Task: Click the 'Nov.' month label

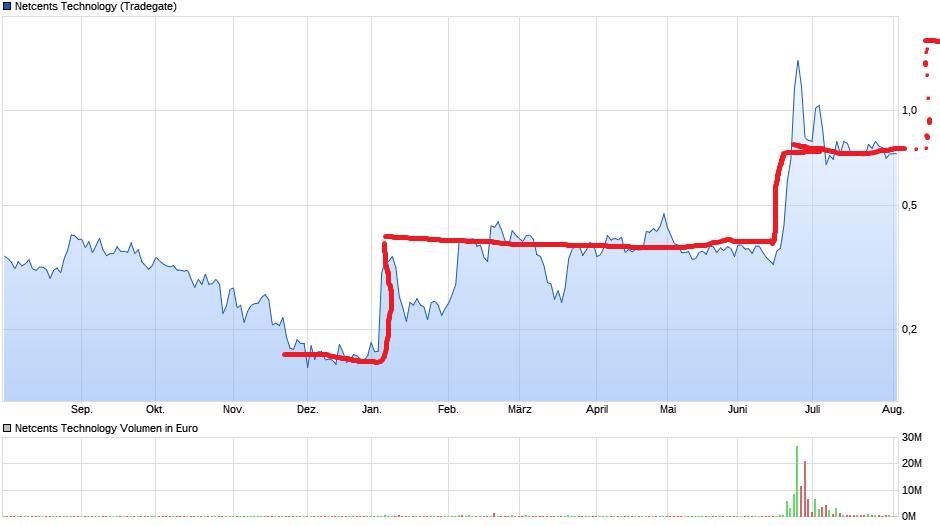Action: click(x=234, y=410)
